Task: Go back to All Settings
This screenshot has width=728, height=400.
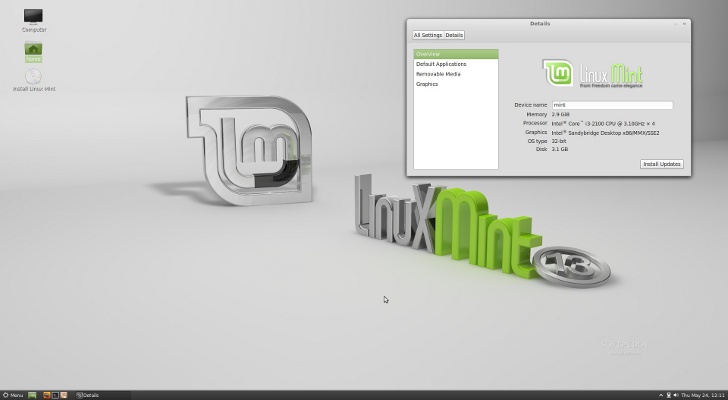Action: tap(428, 35)
